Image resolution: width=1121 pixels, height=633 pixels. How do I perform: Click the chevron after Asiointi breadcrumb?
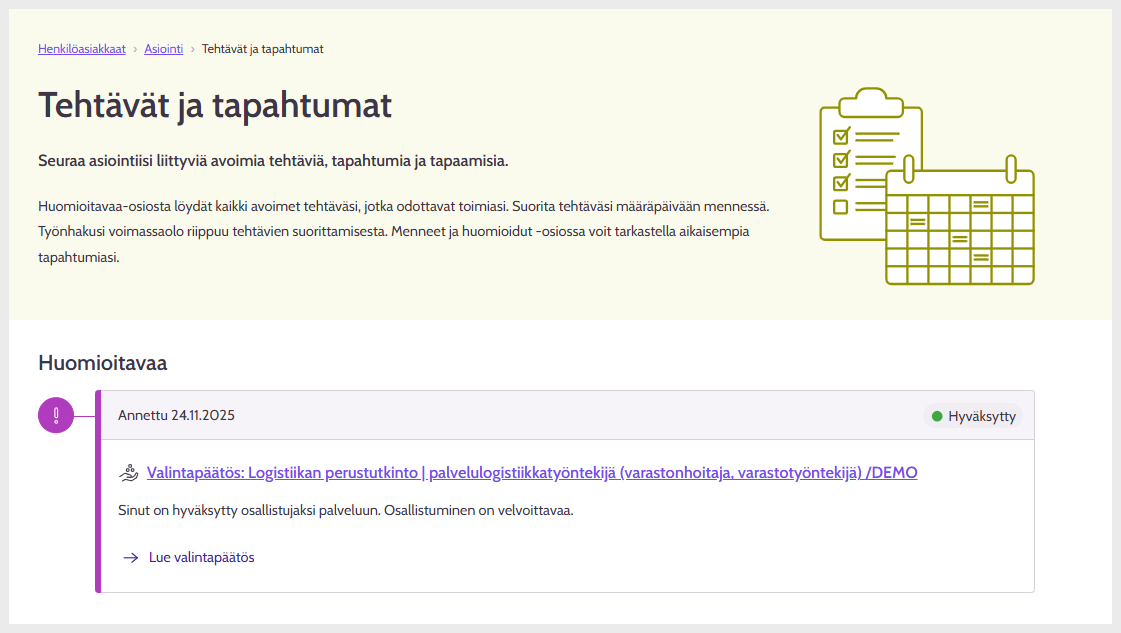[192, 49]
